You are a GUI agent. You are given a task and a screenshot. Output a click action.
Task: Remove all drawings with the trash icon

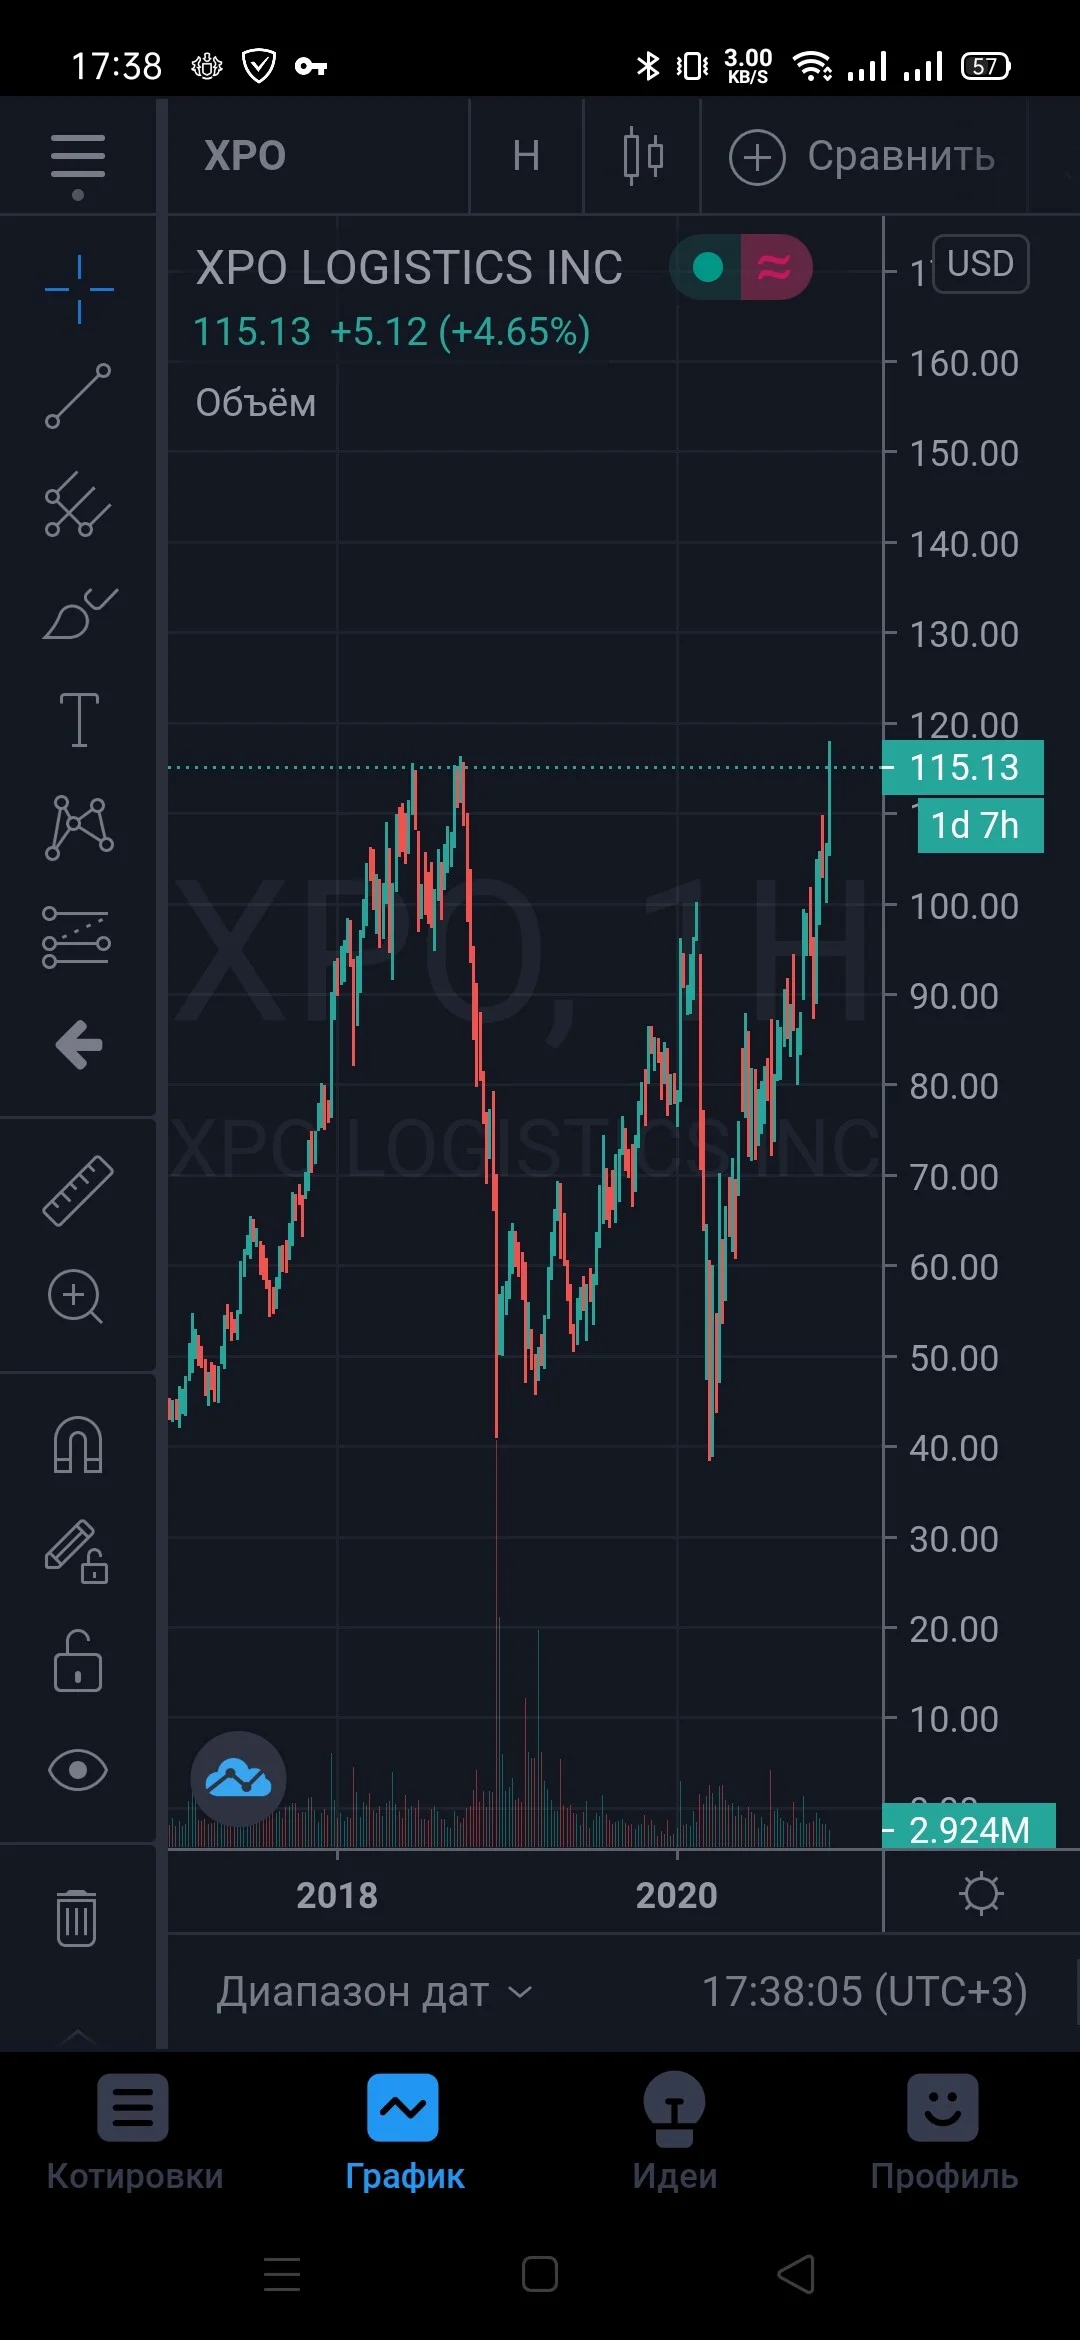click(77, 1918)
